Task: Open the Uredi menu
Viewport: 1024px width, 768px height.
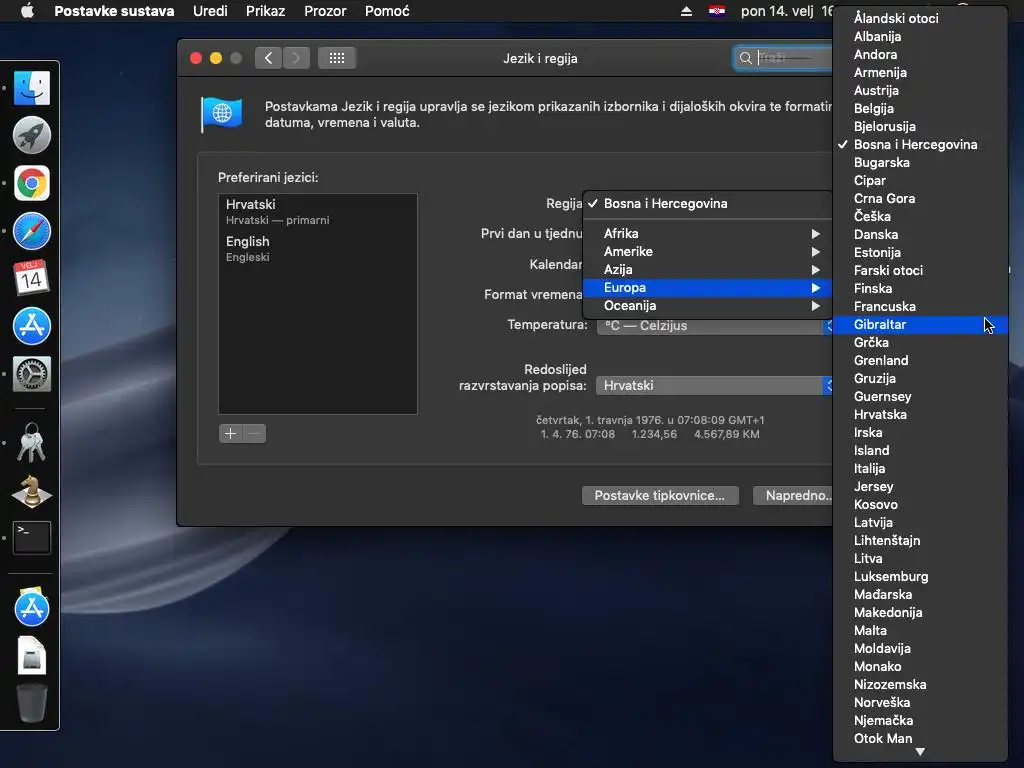Action: click(x=210, y=11)
